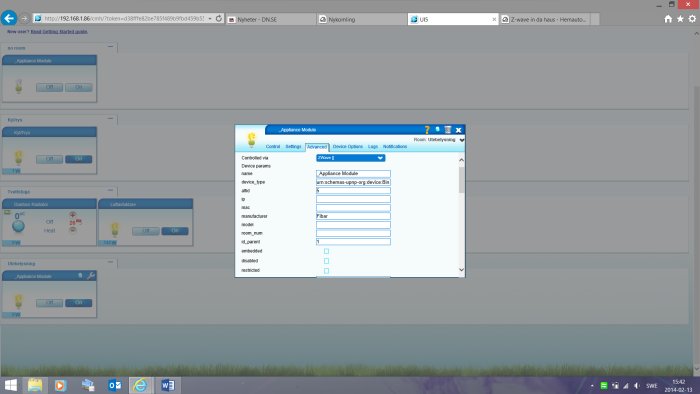
Task: Click Internet Explorer taskbar icon
Action: pyautogui.click(x=141, y=385)
